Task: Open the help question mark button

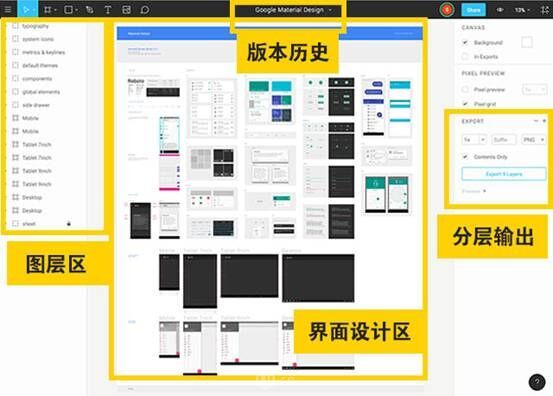Action: [x=537, y=382]
